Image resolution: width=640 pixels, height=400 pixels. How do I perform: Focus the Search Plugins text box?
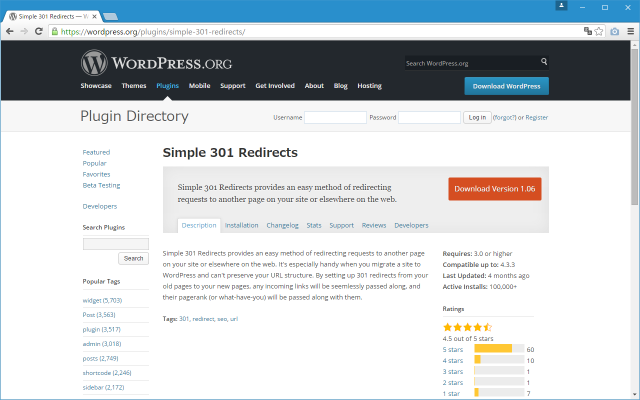(116, 244)
